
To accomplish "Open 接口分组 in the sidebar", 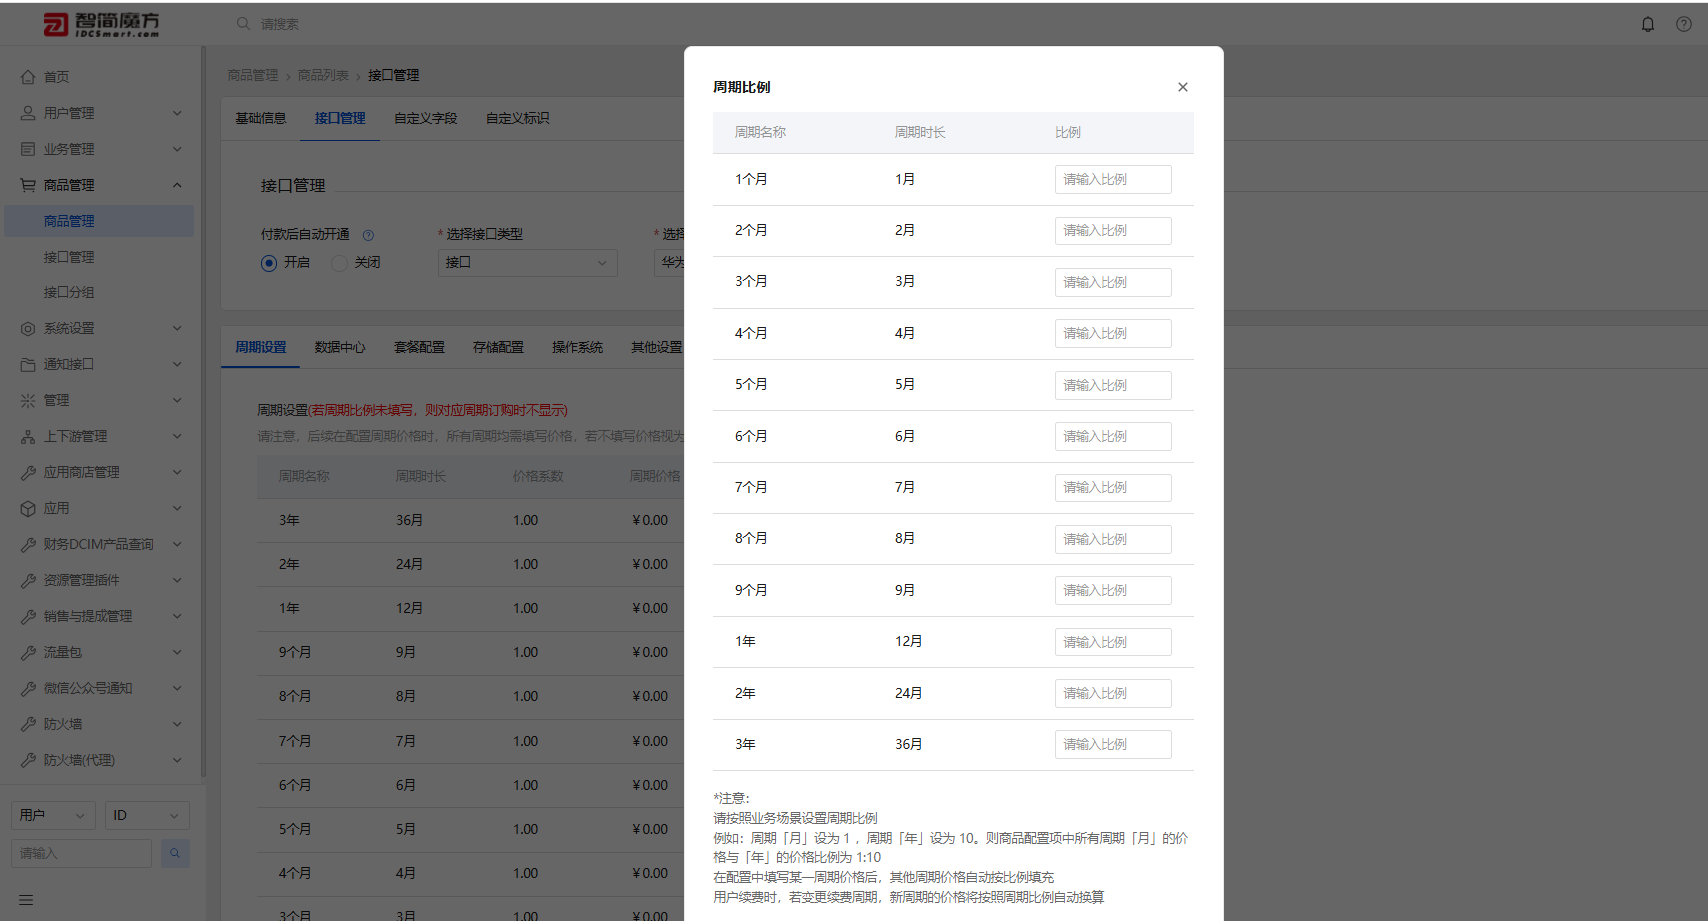I will click(x=69, y=292).
